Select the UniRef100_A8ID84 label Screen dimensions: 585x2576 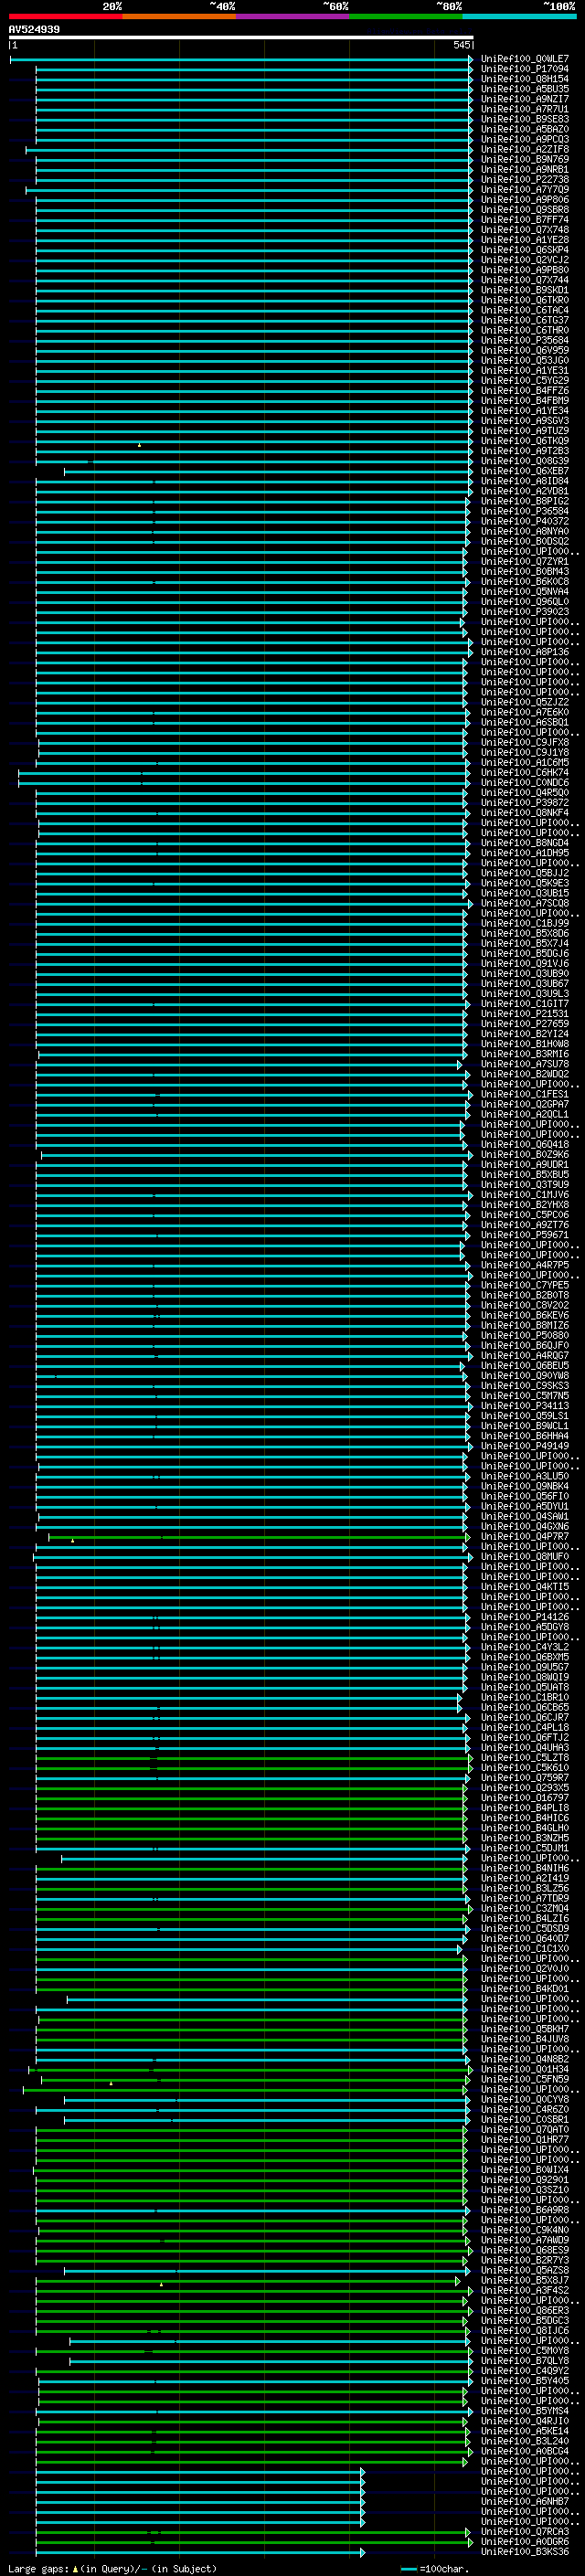(x=524, y=481)
